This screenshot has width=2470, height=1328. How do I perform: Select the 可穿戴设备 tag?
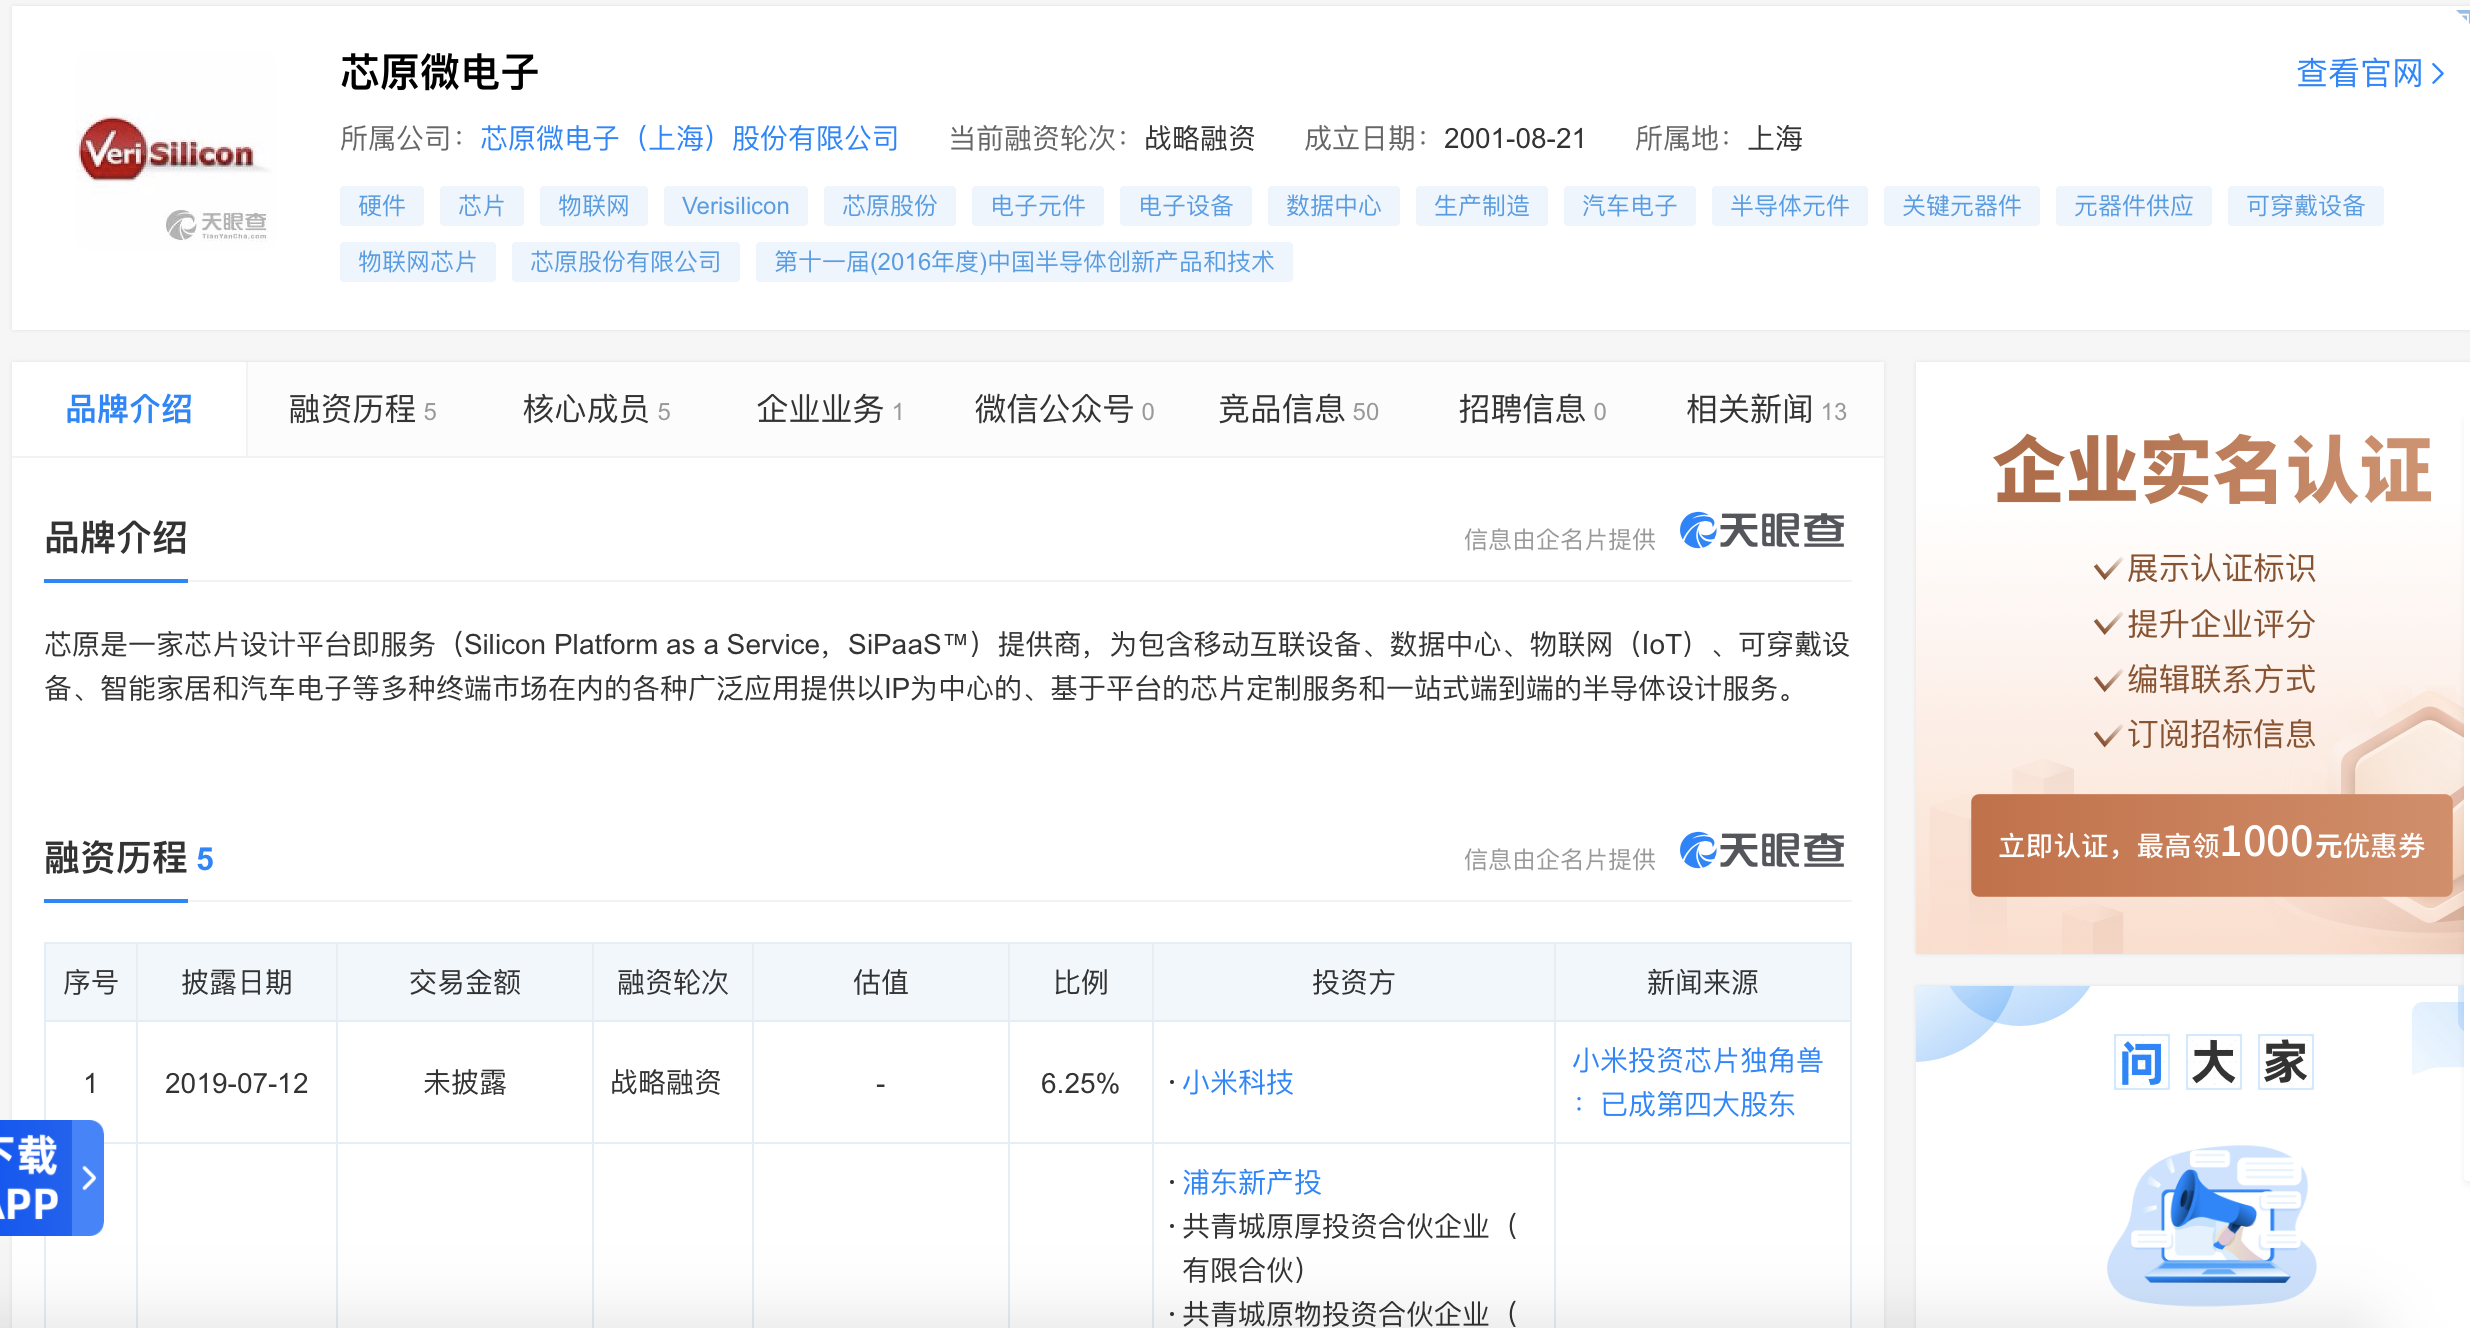coord(2306,206)
